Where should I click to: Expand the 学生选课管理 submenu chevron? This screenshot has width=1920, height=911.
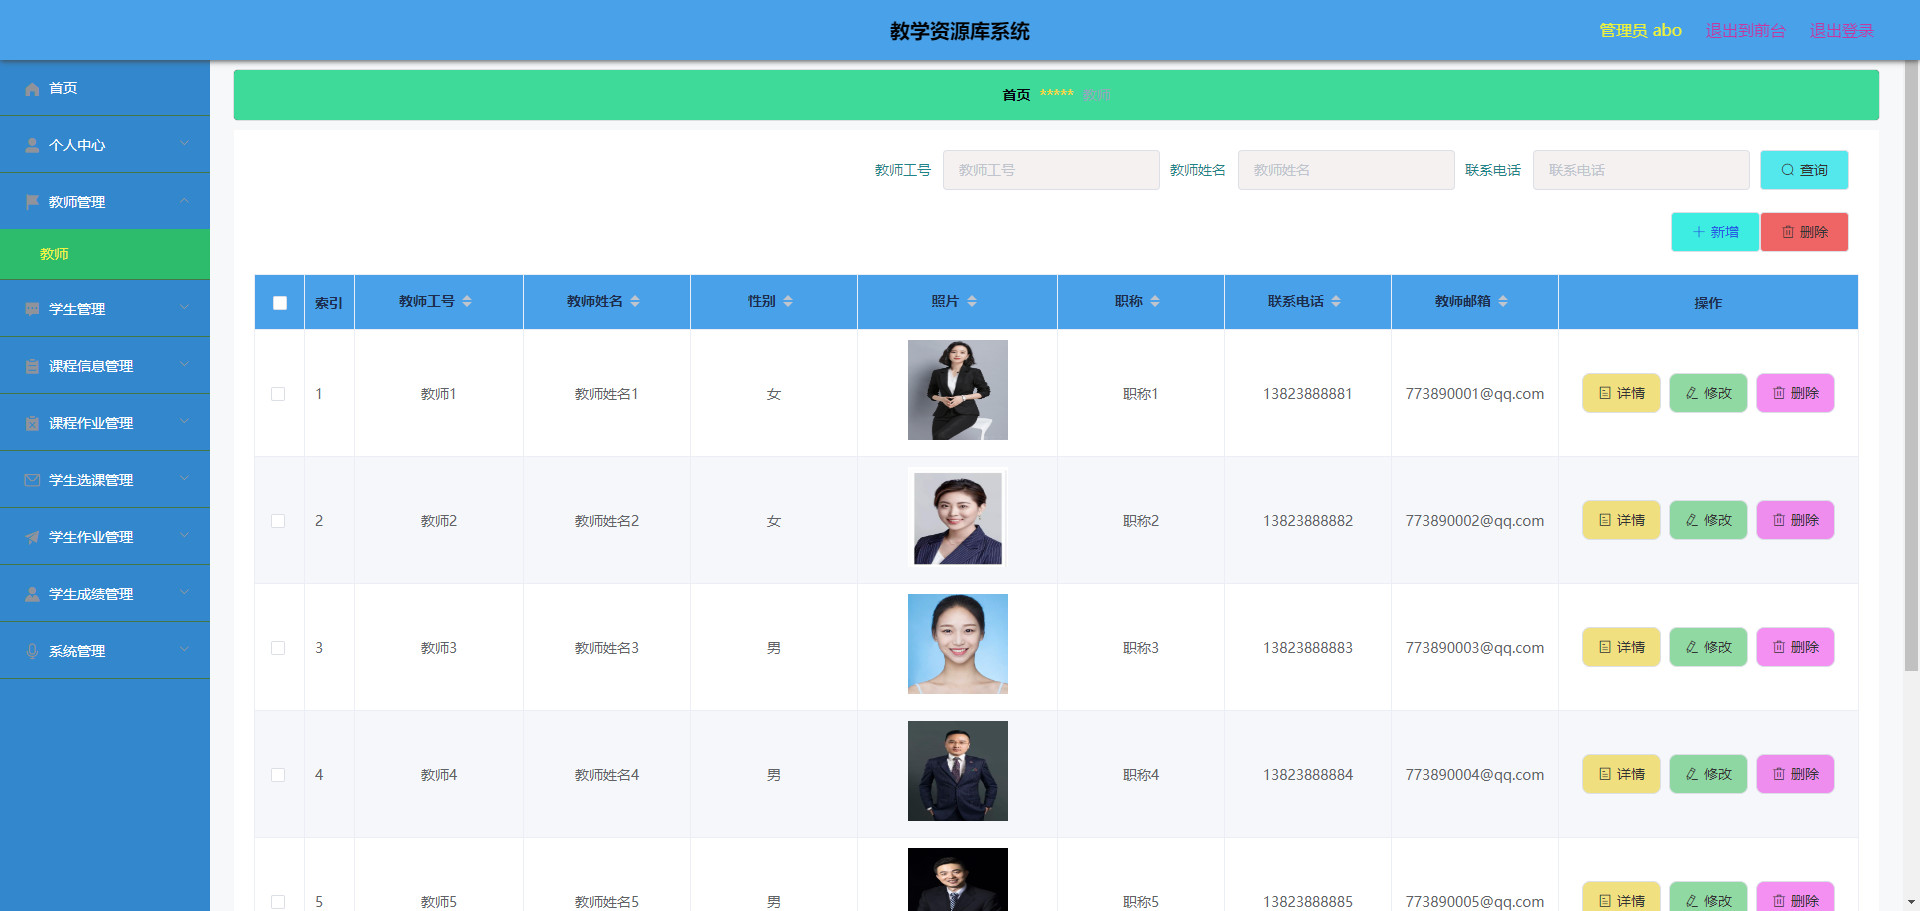[185, 479]
